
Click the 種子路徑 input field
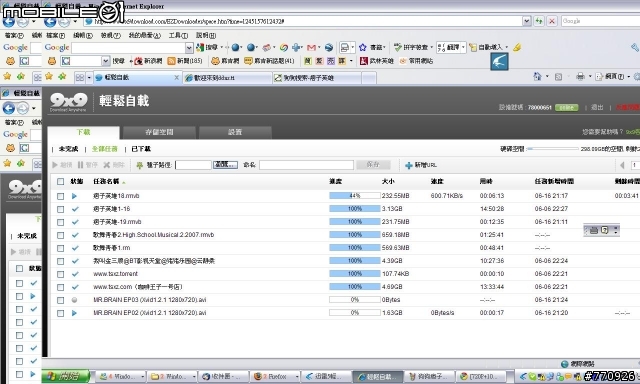click(x=193, y=165)
